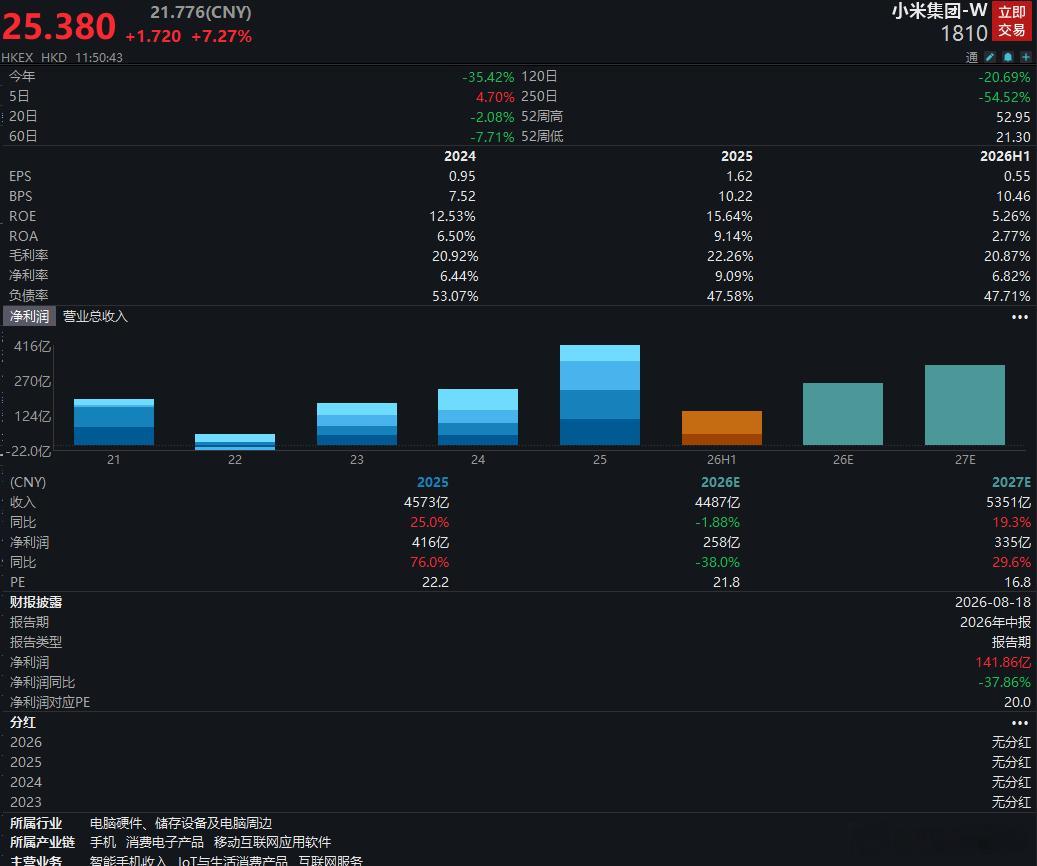
Task: Click the 分红 section heading
Action: (x=22, y=722)
